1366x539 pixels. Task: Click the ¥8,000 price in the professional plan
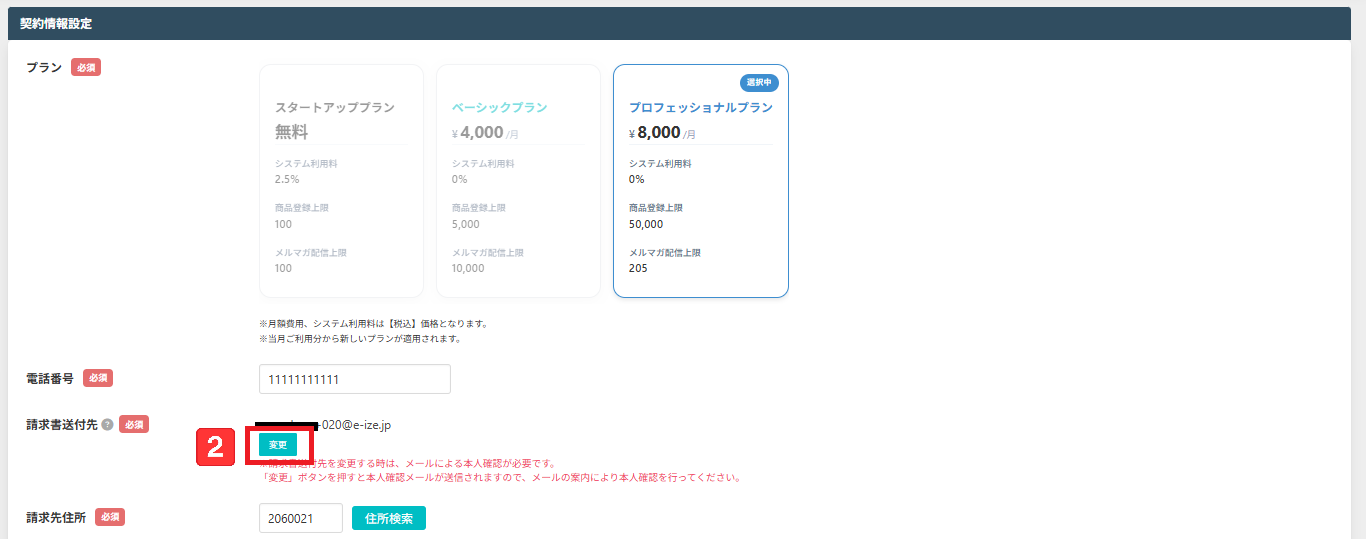point(658,132)
